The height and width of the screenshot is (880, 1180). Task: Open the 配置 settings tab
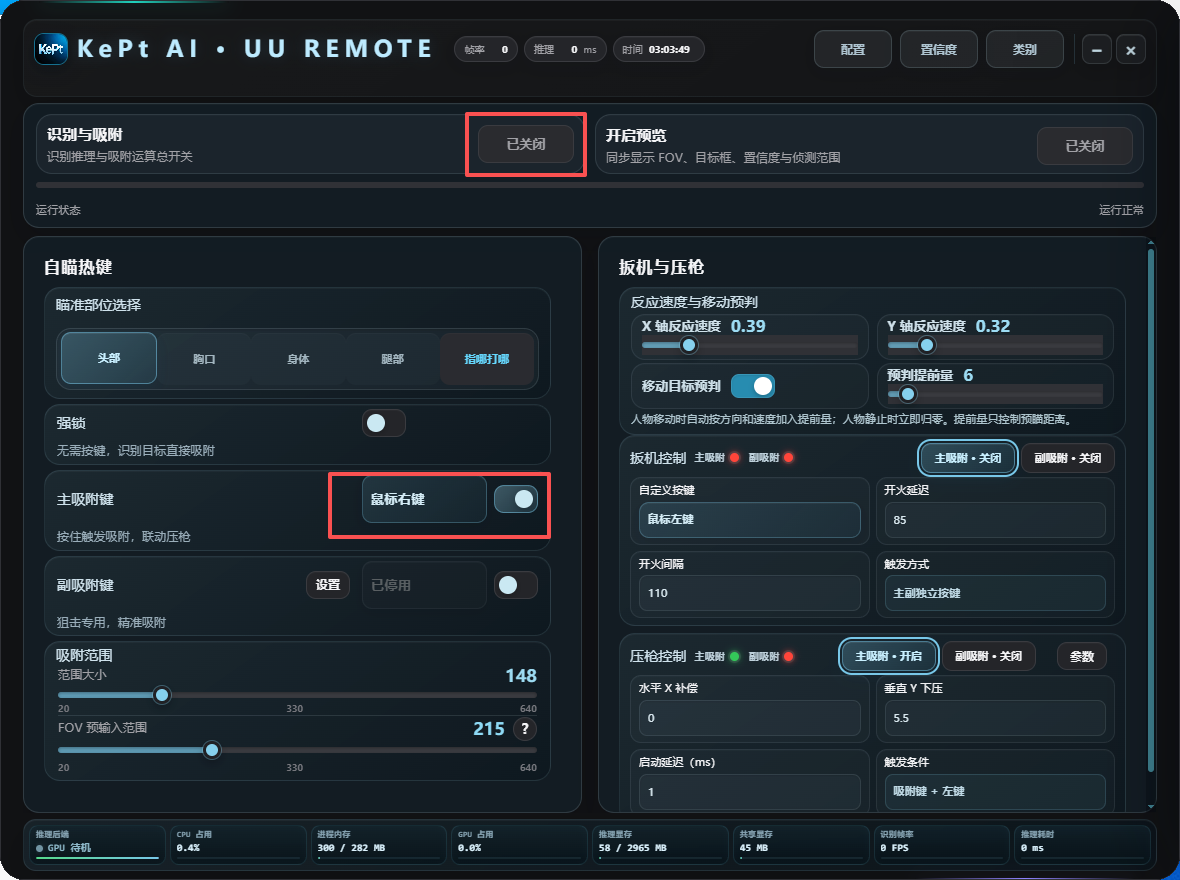[853, 50]
